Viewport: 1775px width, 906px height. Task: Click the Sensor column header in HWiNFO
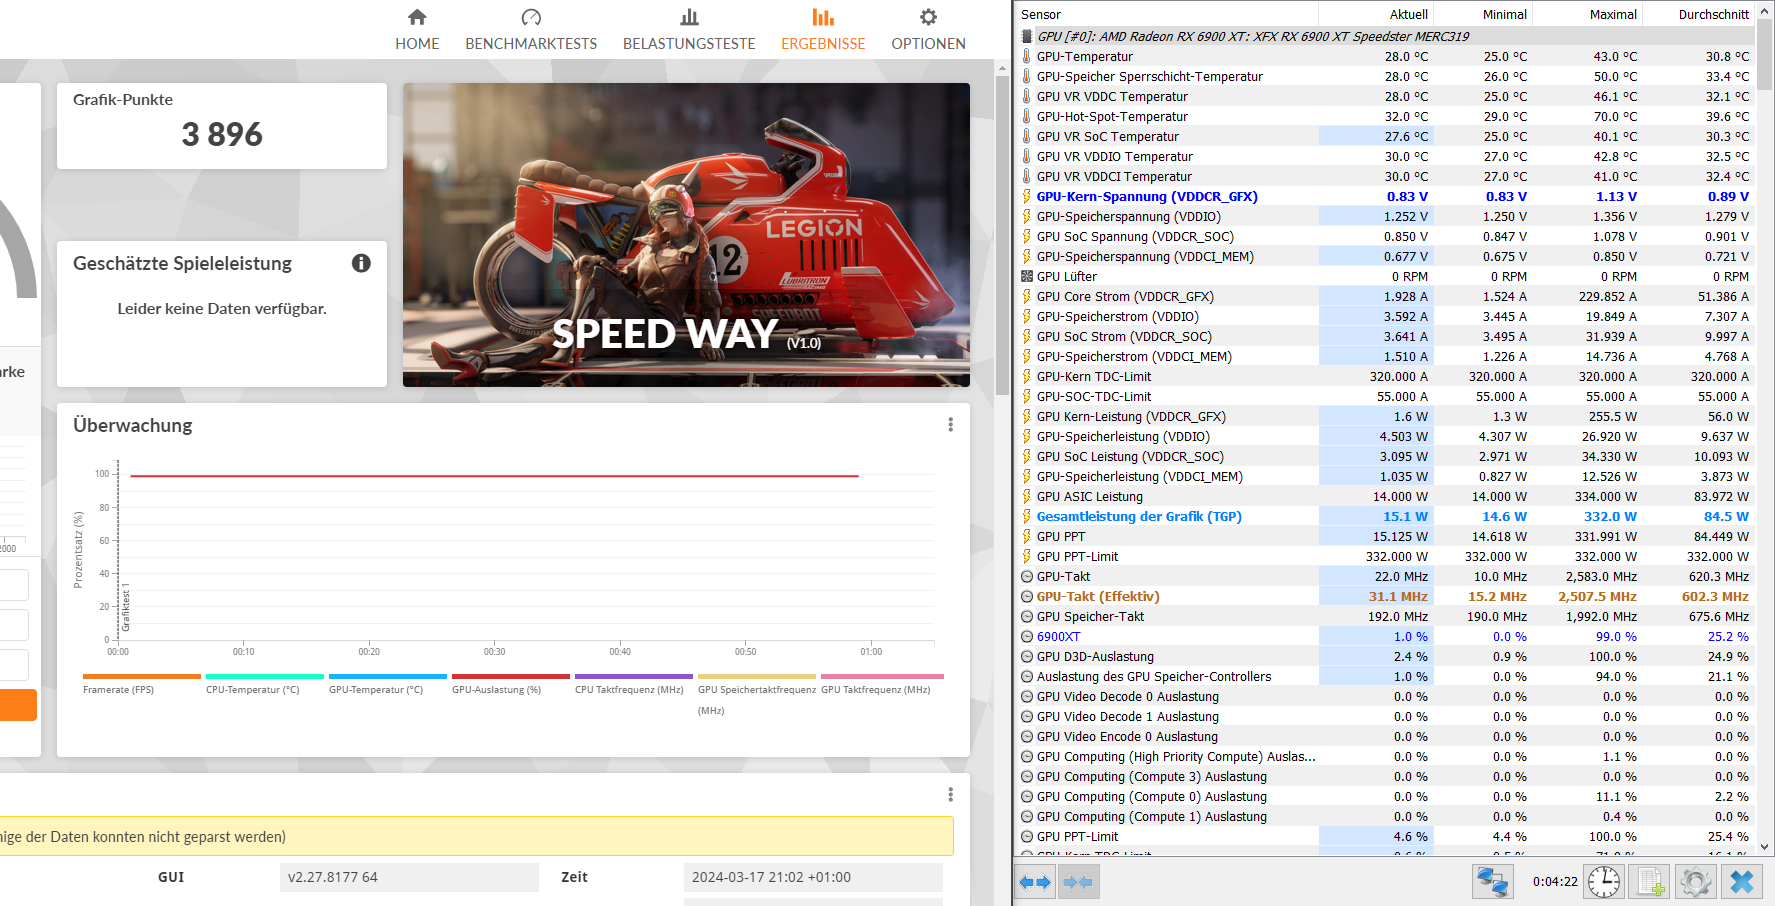coord(1167,14)
